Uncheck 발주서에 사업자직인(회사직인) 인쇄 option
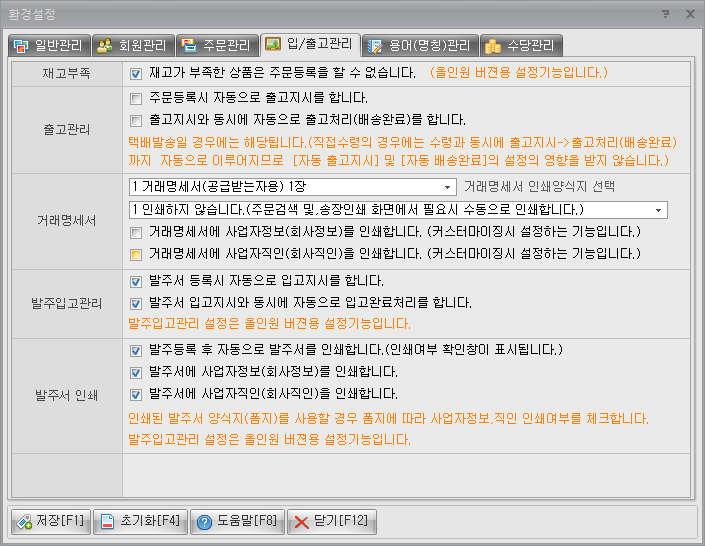Viewport: 705px width, 546px height. [135, 395]
